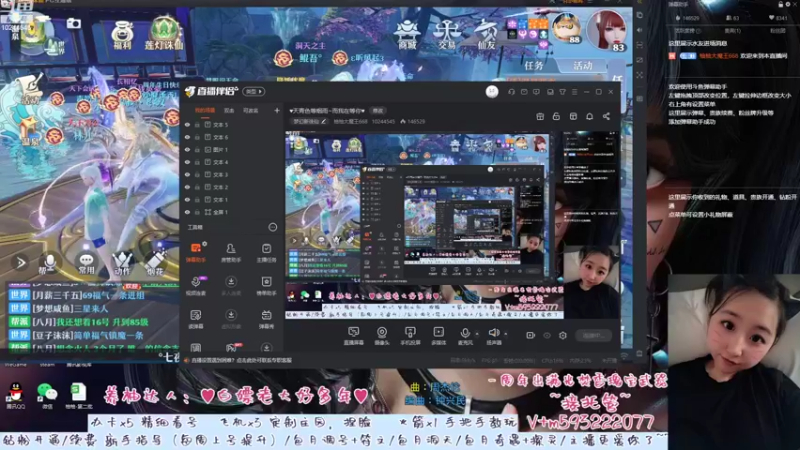The height and width of the screenshot is (450, 800).
Task: Switch to the third scene tab
Action: click(250, 111)
